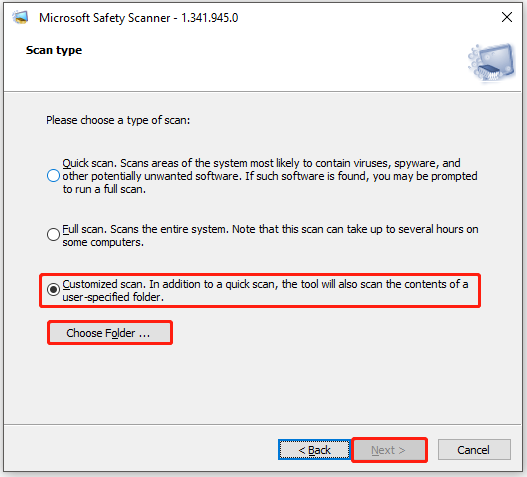Click 'to run a full scan.' text line

pyautogui.click(x=104, y=189)
